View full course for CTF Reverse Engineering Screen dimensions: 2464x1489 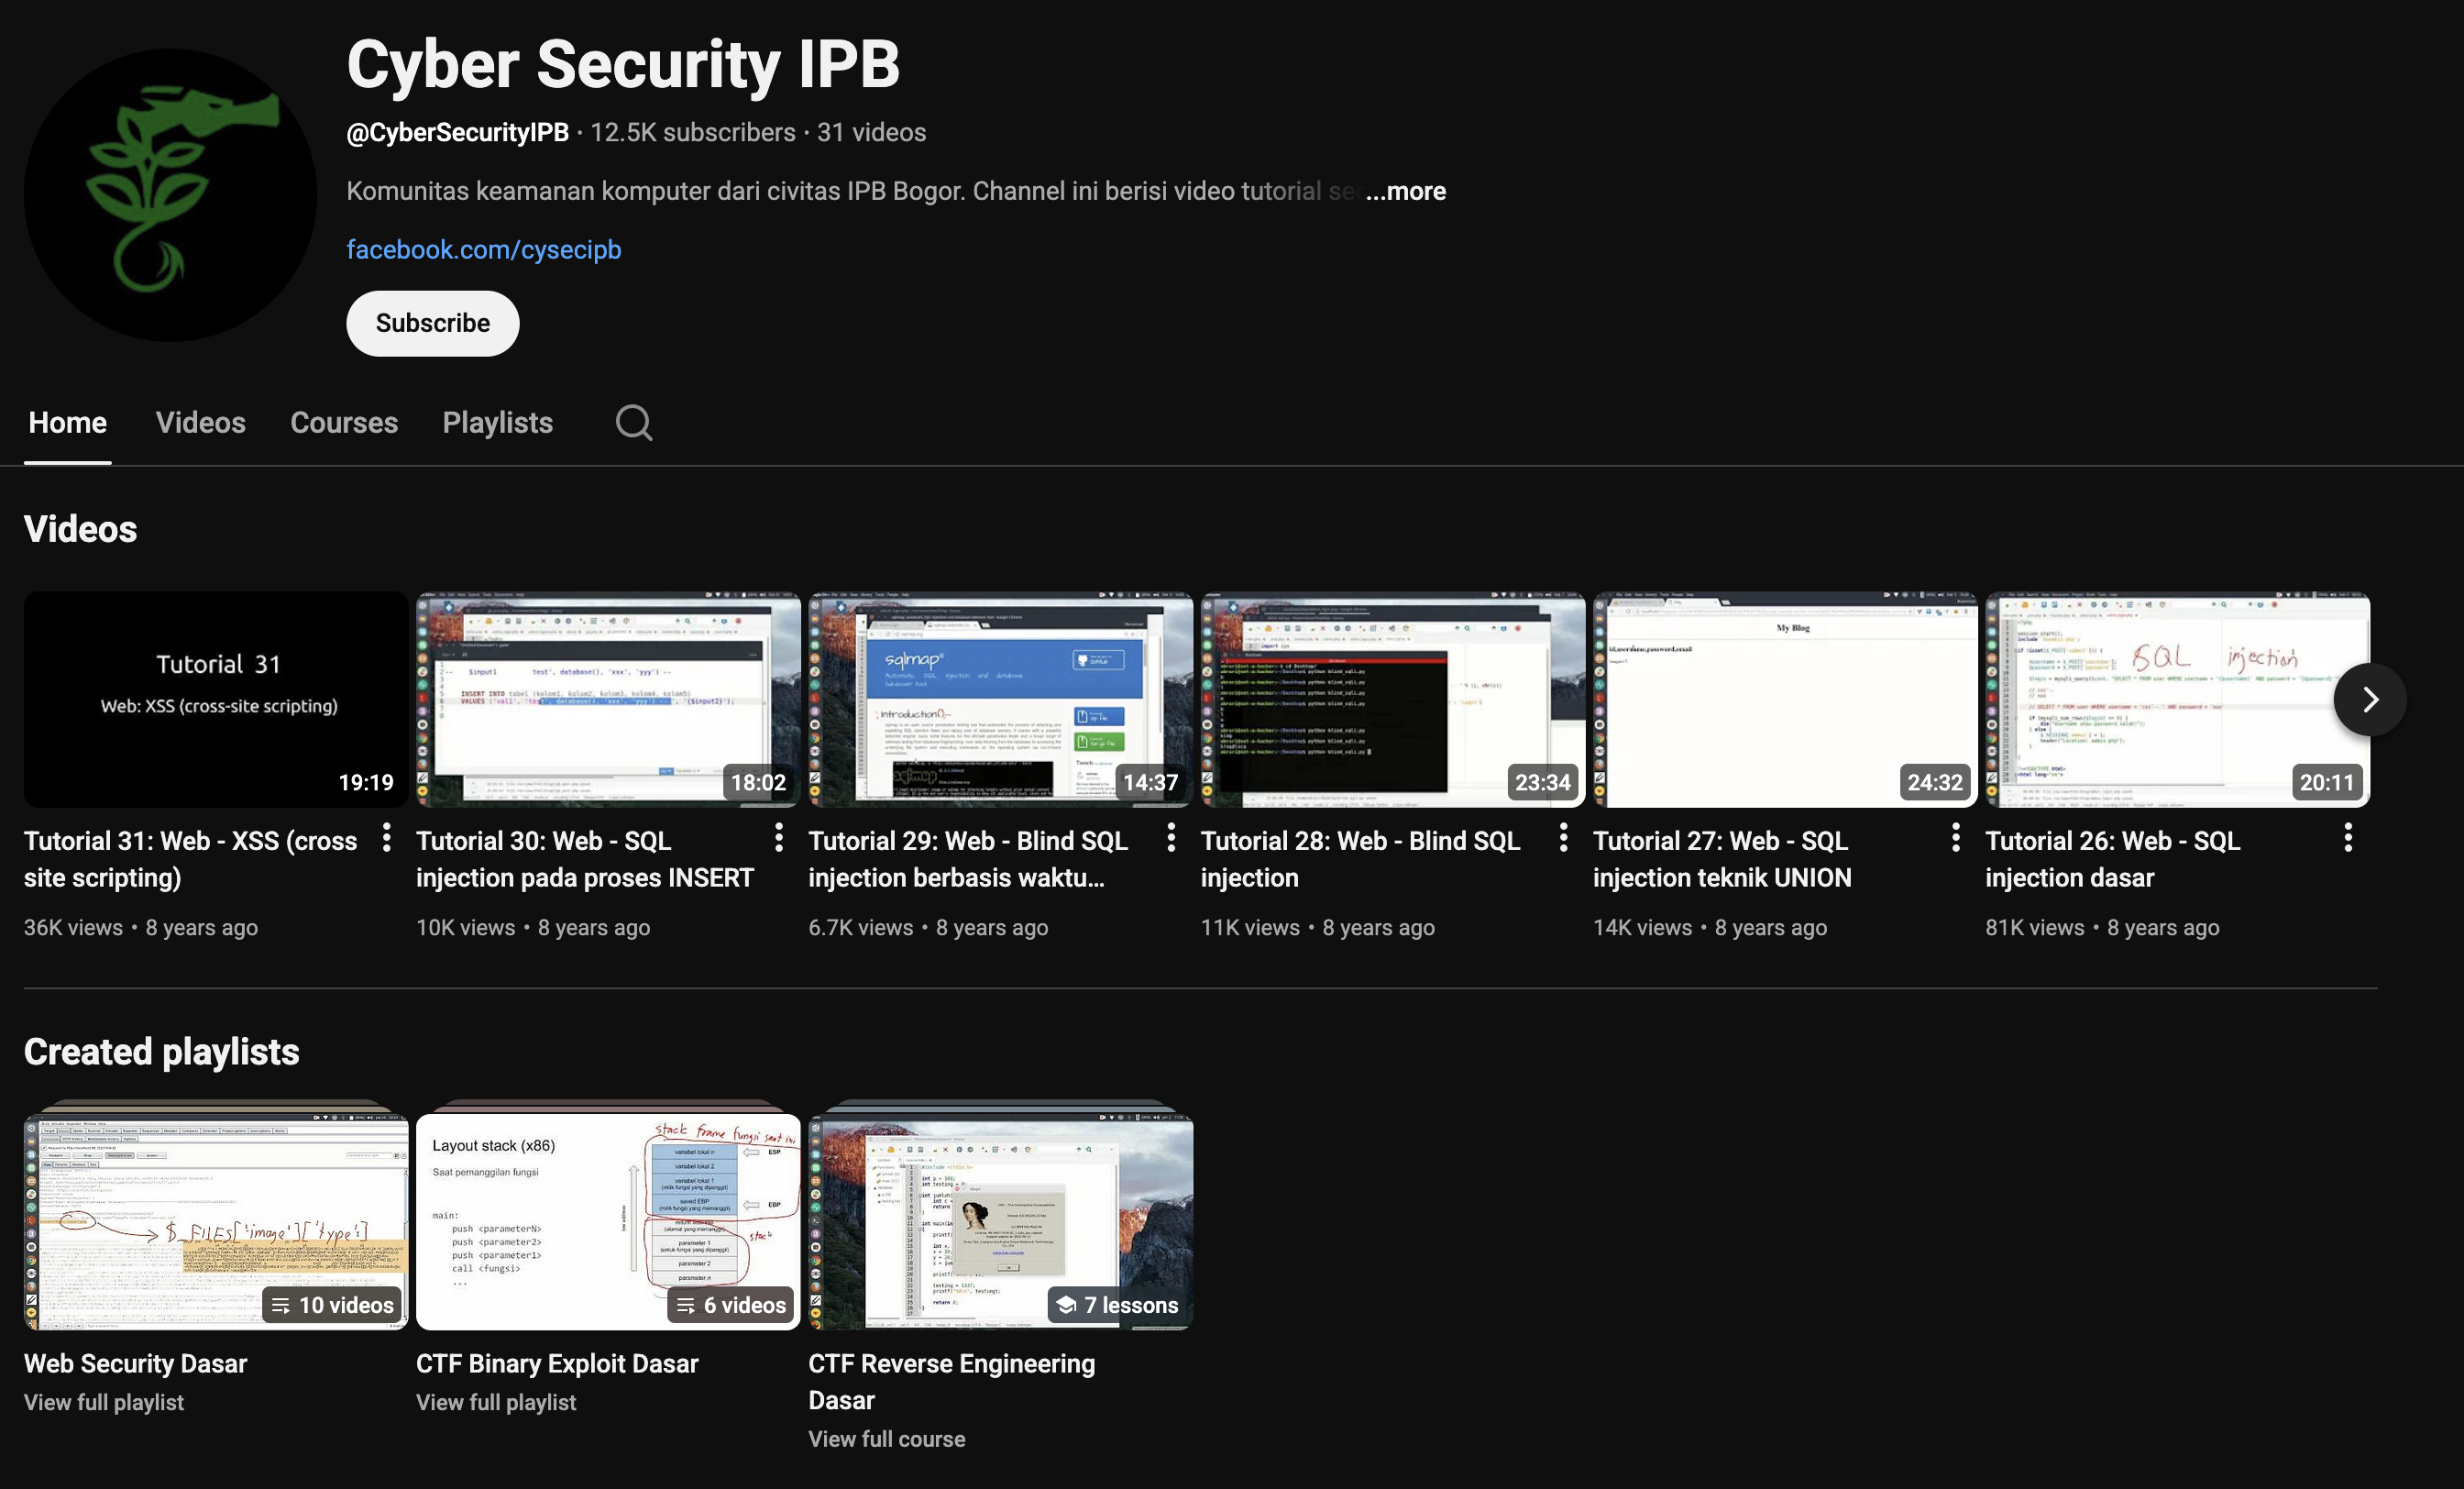pos(886,1439)
